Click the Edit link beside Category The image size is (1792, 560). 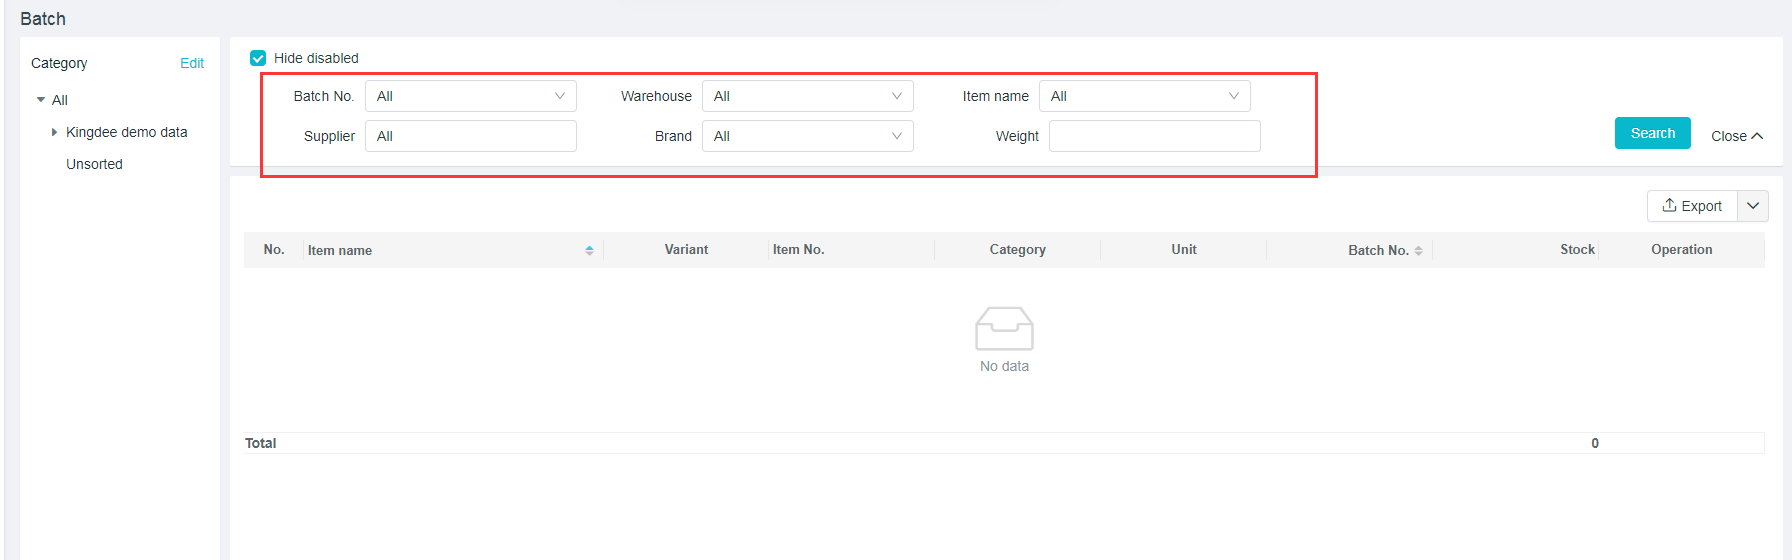[x=191, y=63]
